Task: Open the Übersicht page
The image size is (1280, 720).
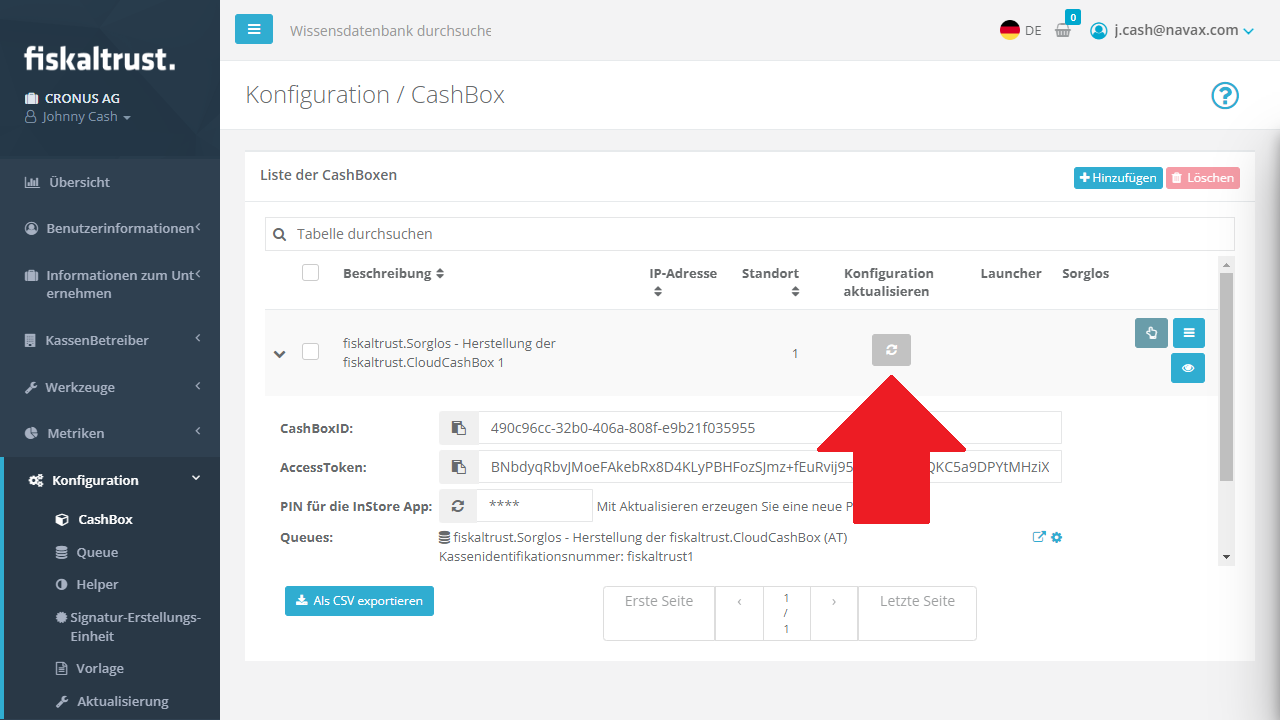Action: pyautogui.click(x=110, y=182)
